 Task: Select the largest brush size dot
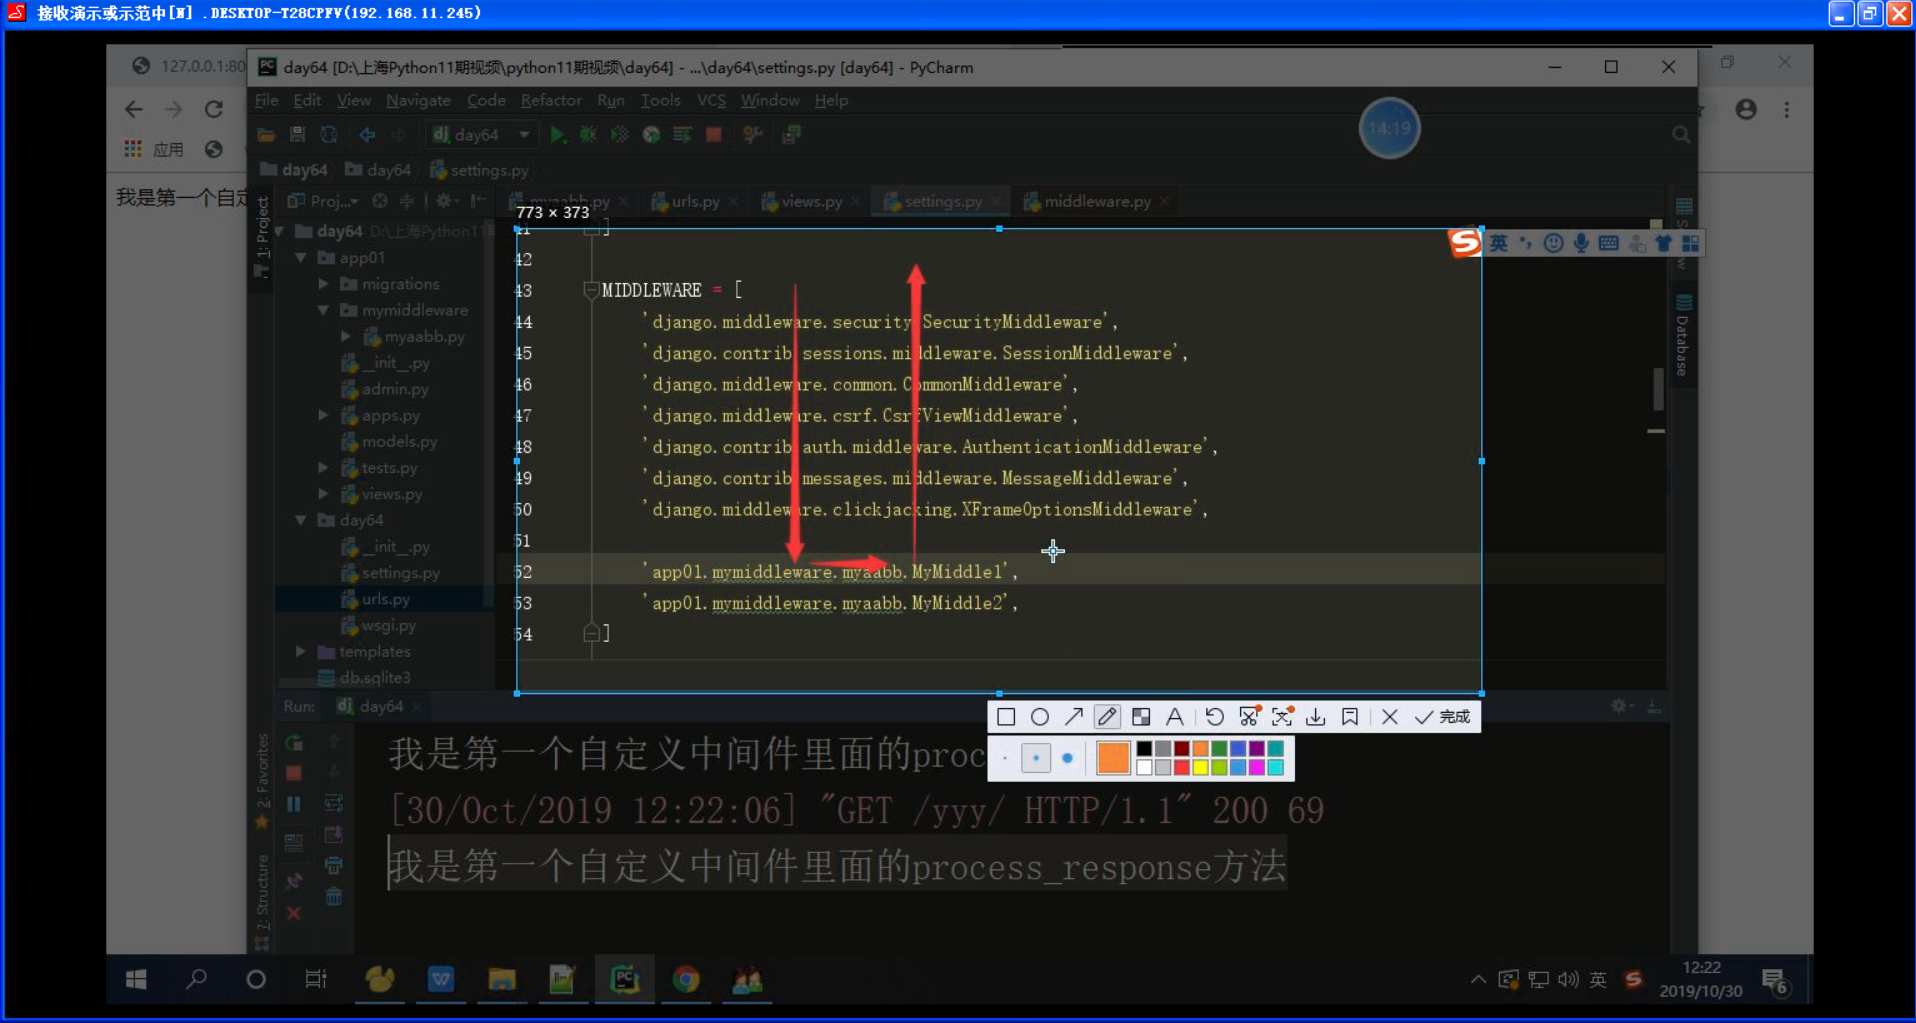click(1067, 759)
